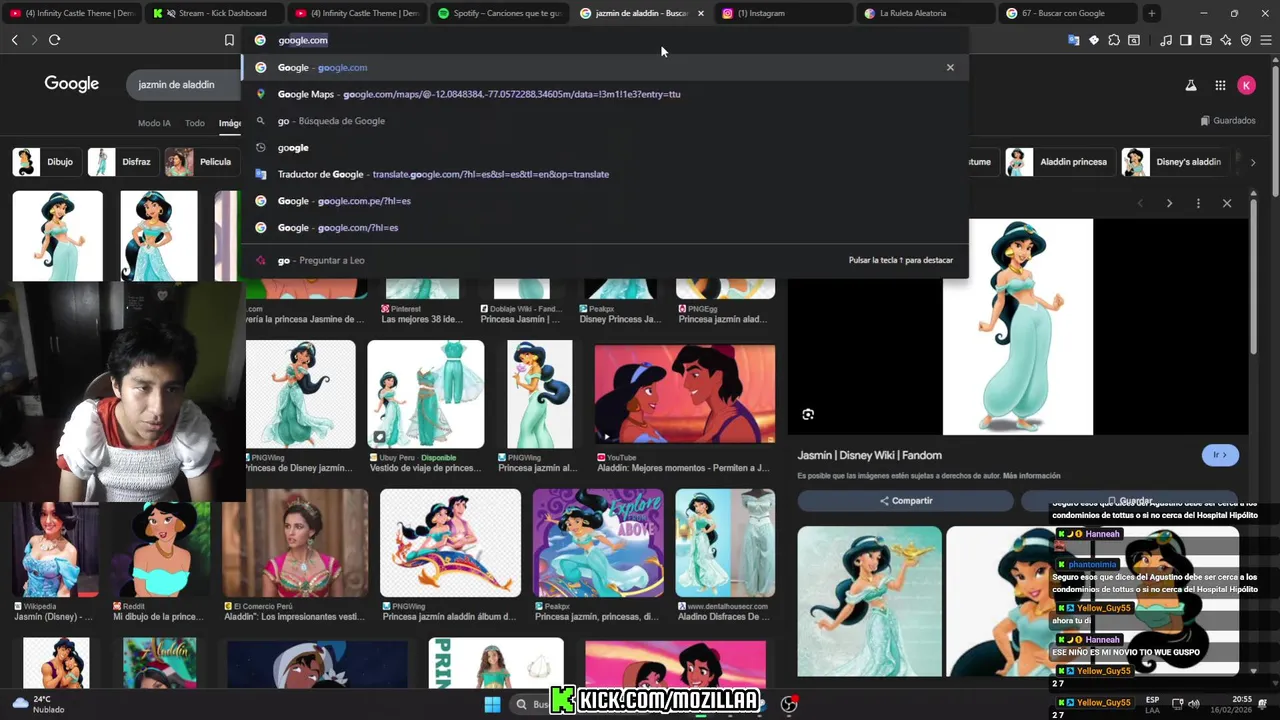Click the page vertical scrollbar

coord(1274,130)
